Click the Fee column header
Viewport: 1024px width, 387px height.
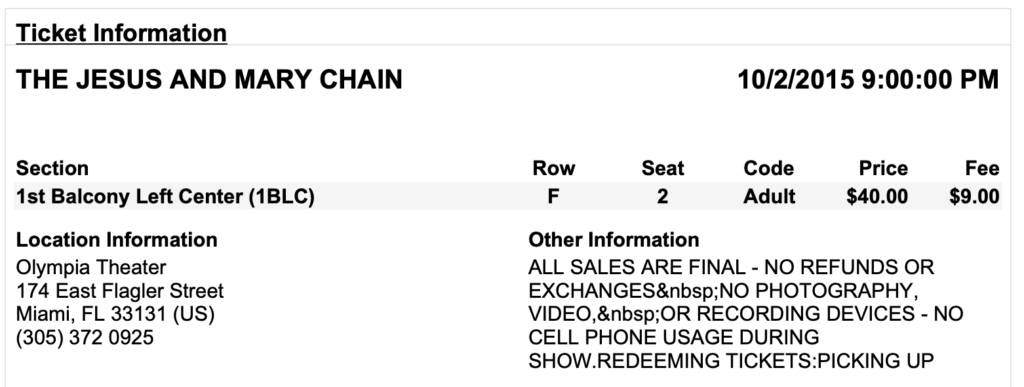pyautogui.click(x=982, y=168)
